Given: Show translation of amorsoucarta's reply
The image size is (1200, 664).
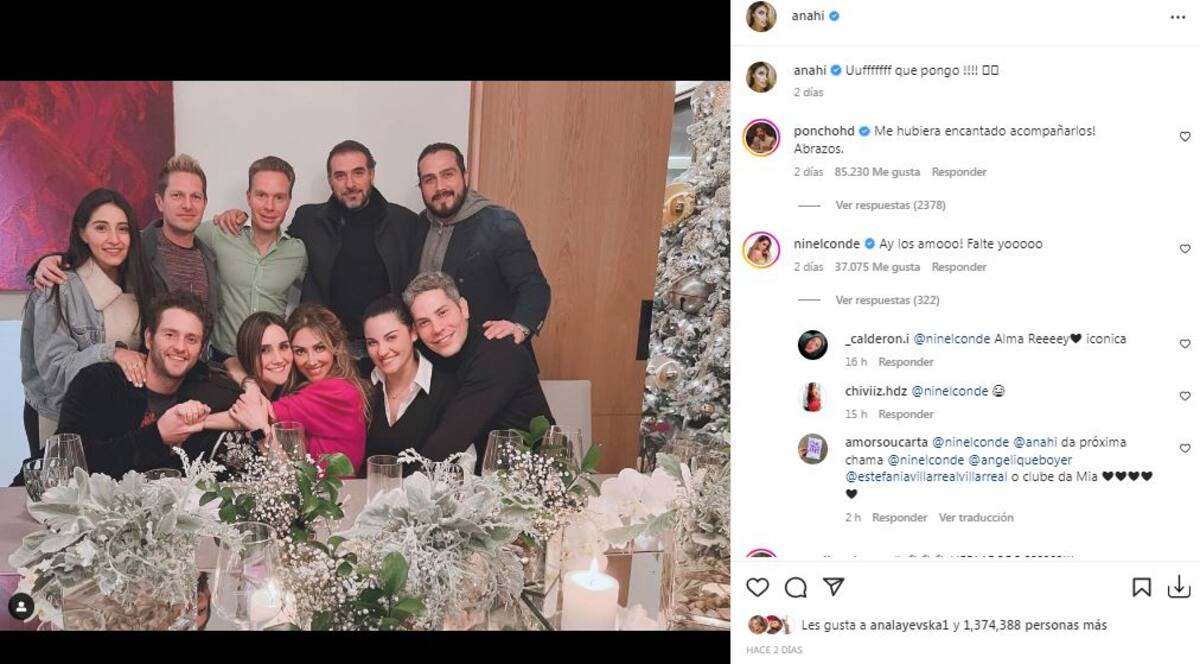Looking at the screenshot, I should [976, 518].
